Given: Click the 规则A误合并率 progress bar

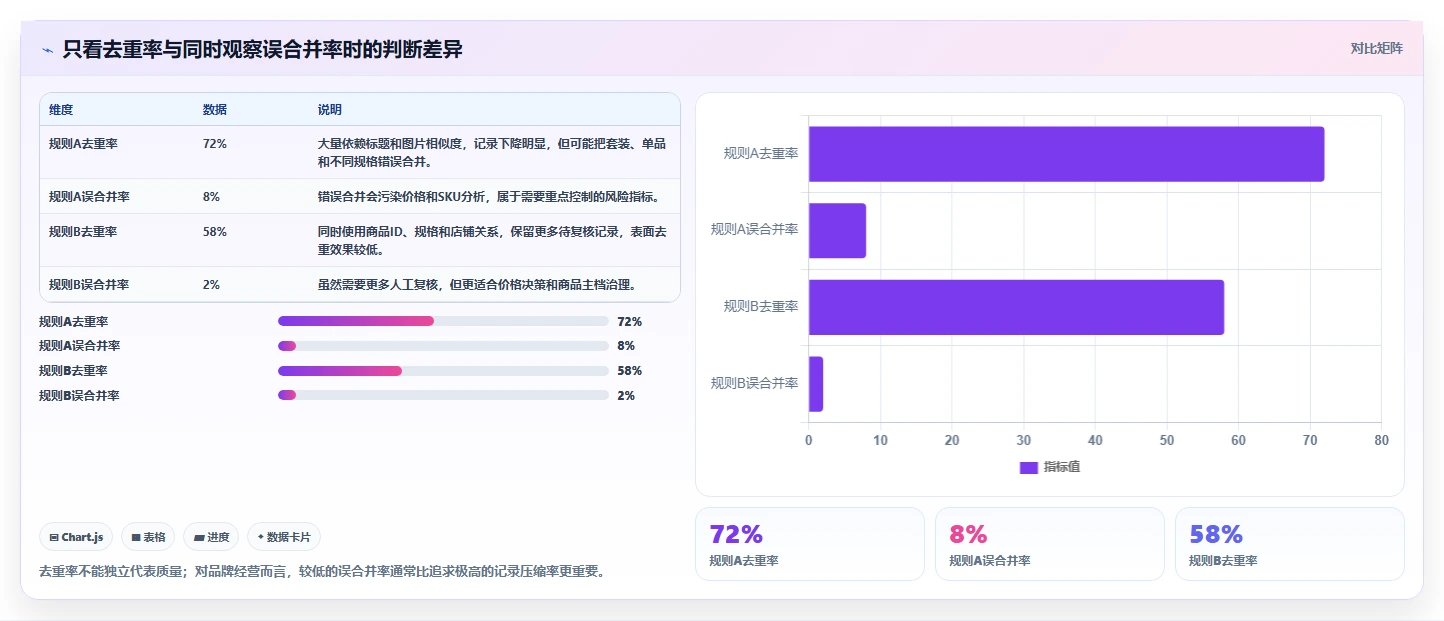Looking at the screenshot, I should pyautogui.click(x=443, y=346).
